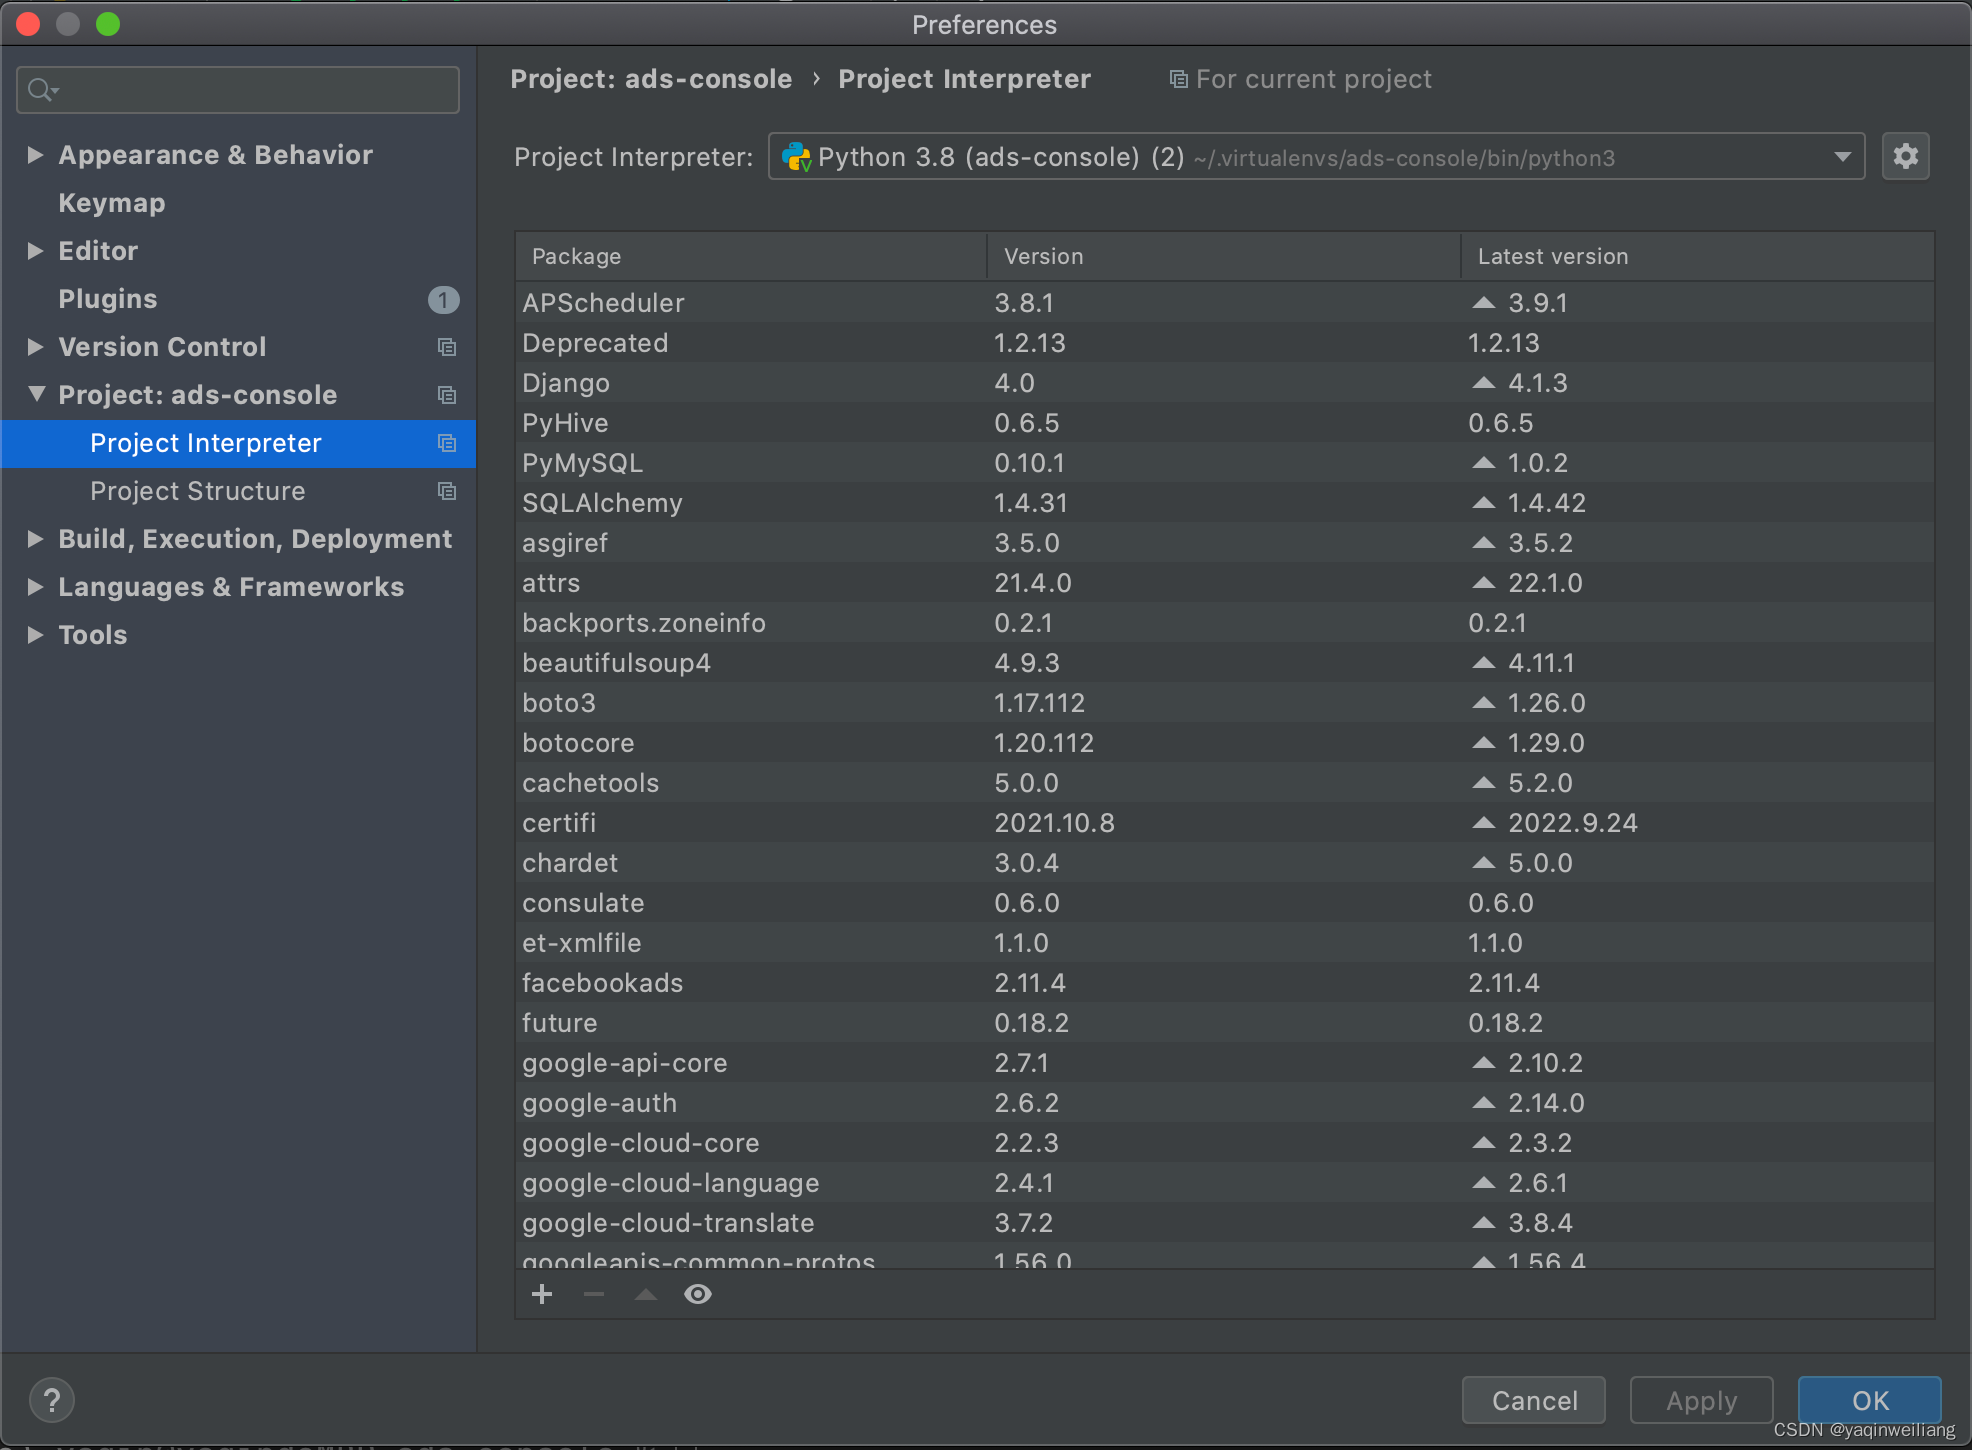Open Plugins settings page
Viewport: 1972px width, 1450px height.
[108, 299]
